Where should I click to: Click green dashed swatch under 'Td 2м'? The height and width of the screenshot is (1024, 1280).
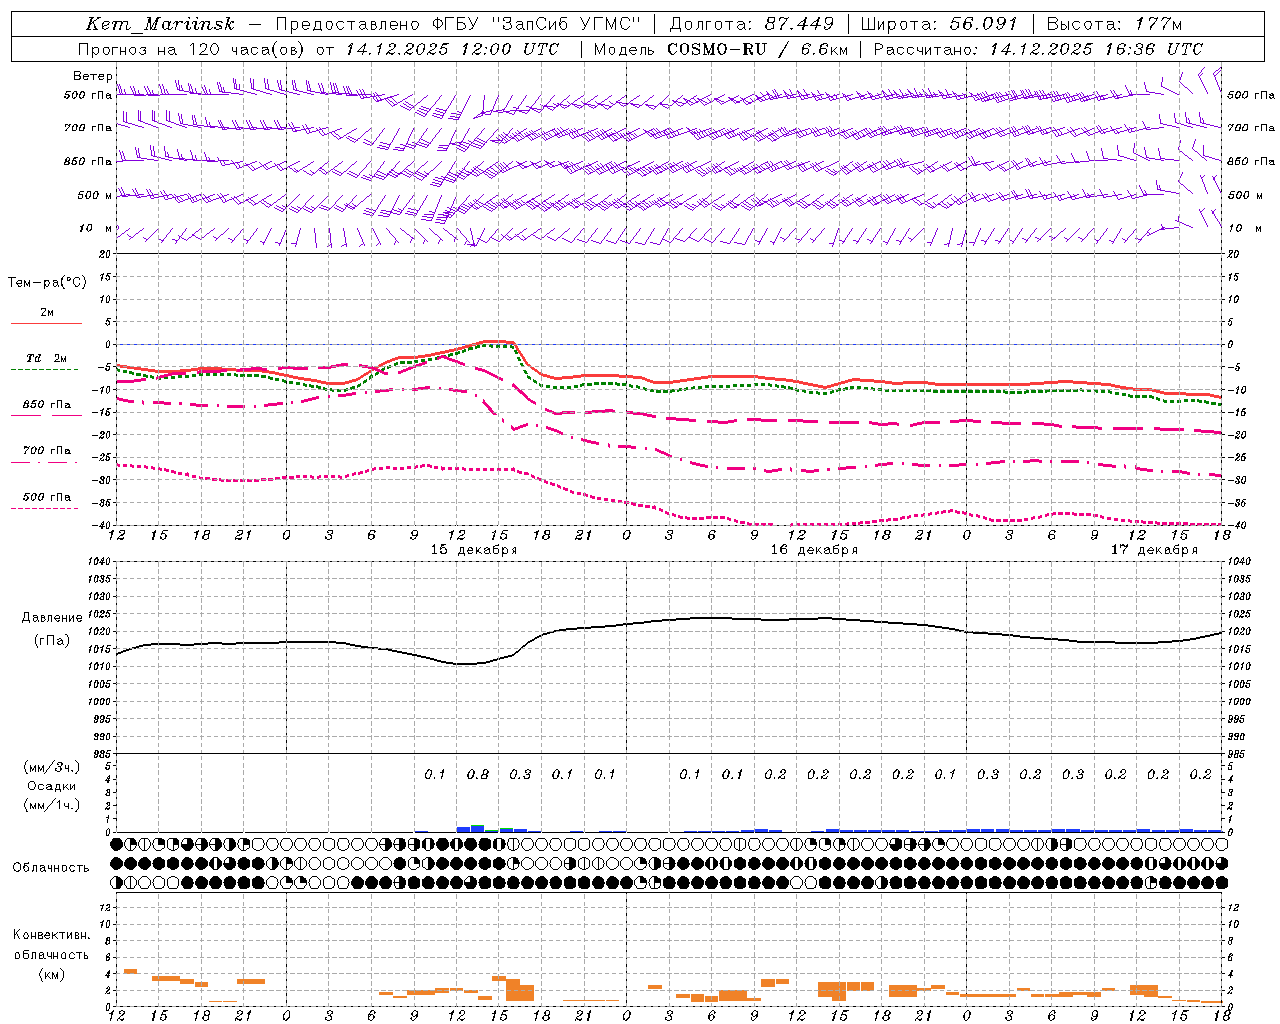46,369
